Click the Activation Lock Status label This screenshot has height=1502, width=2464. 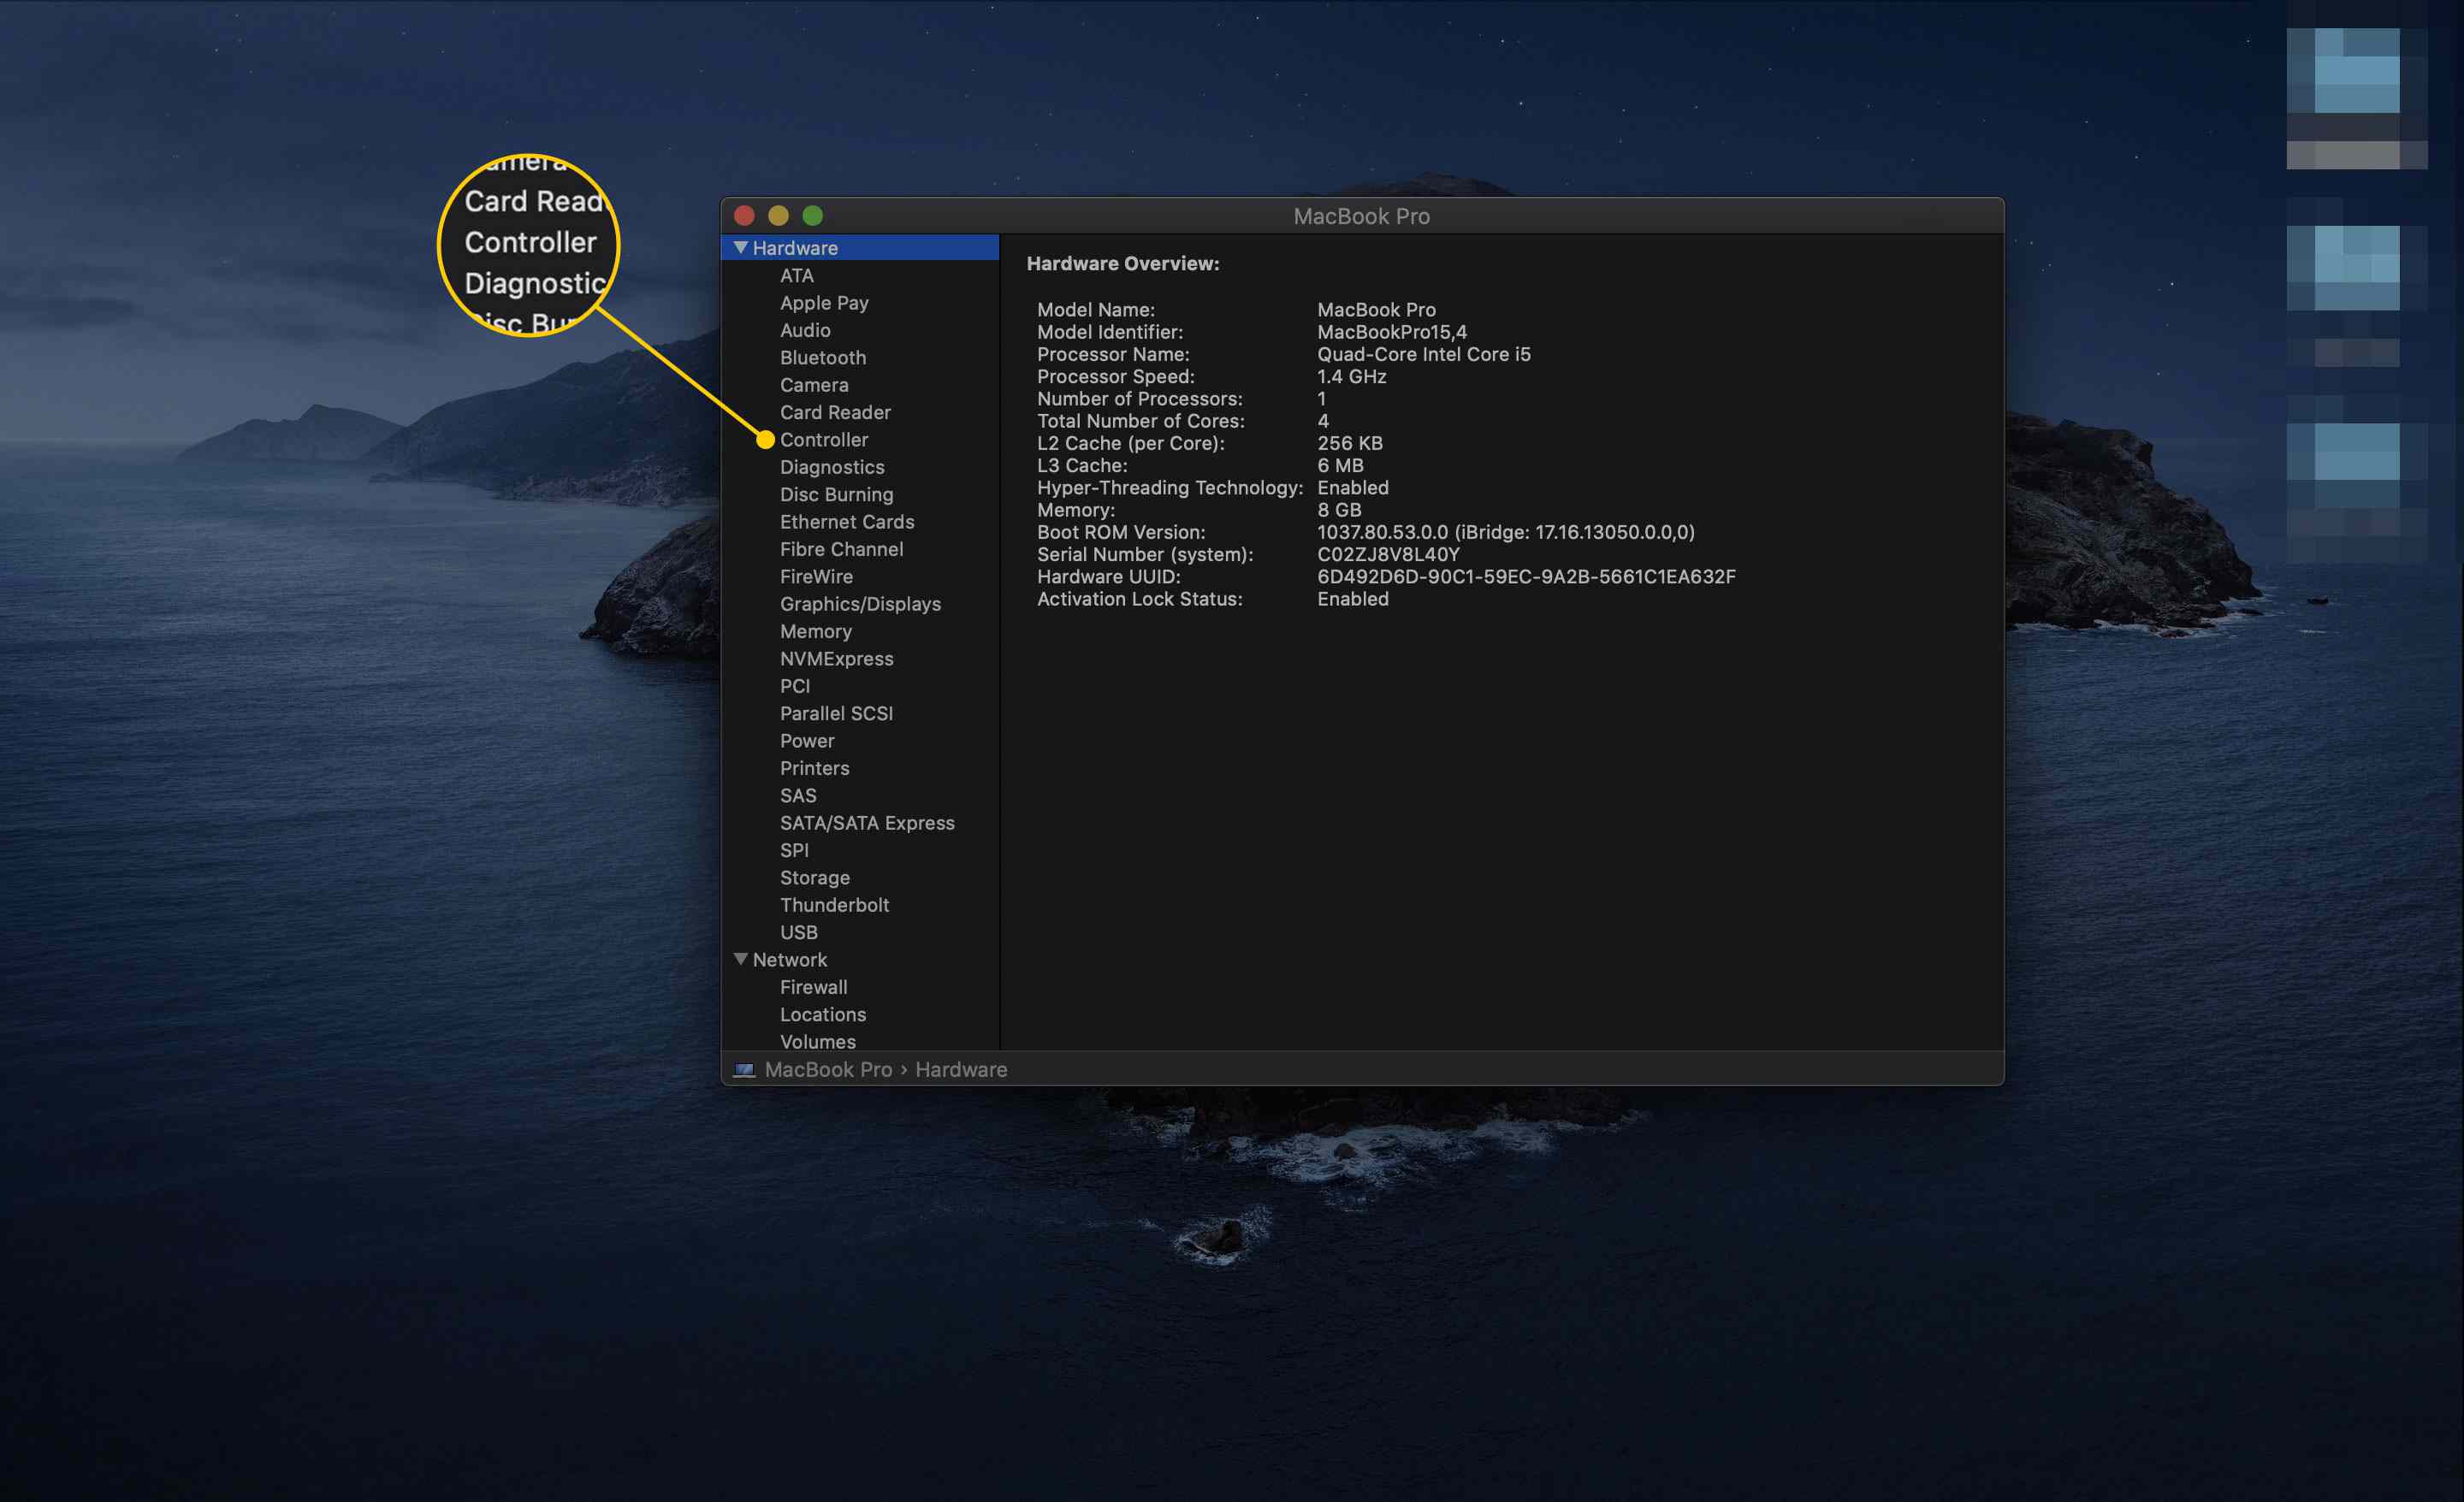1140,599
